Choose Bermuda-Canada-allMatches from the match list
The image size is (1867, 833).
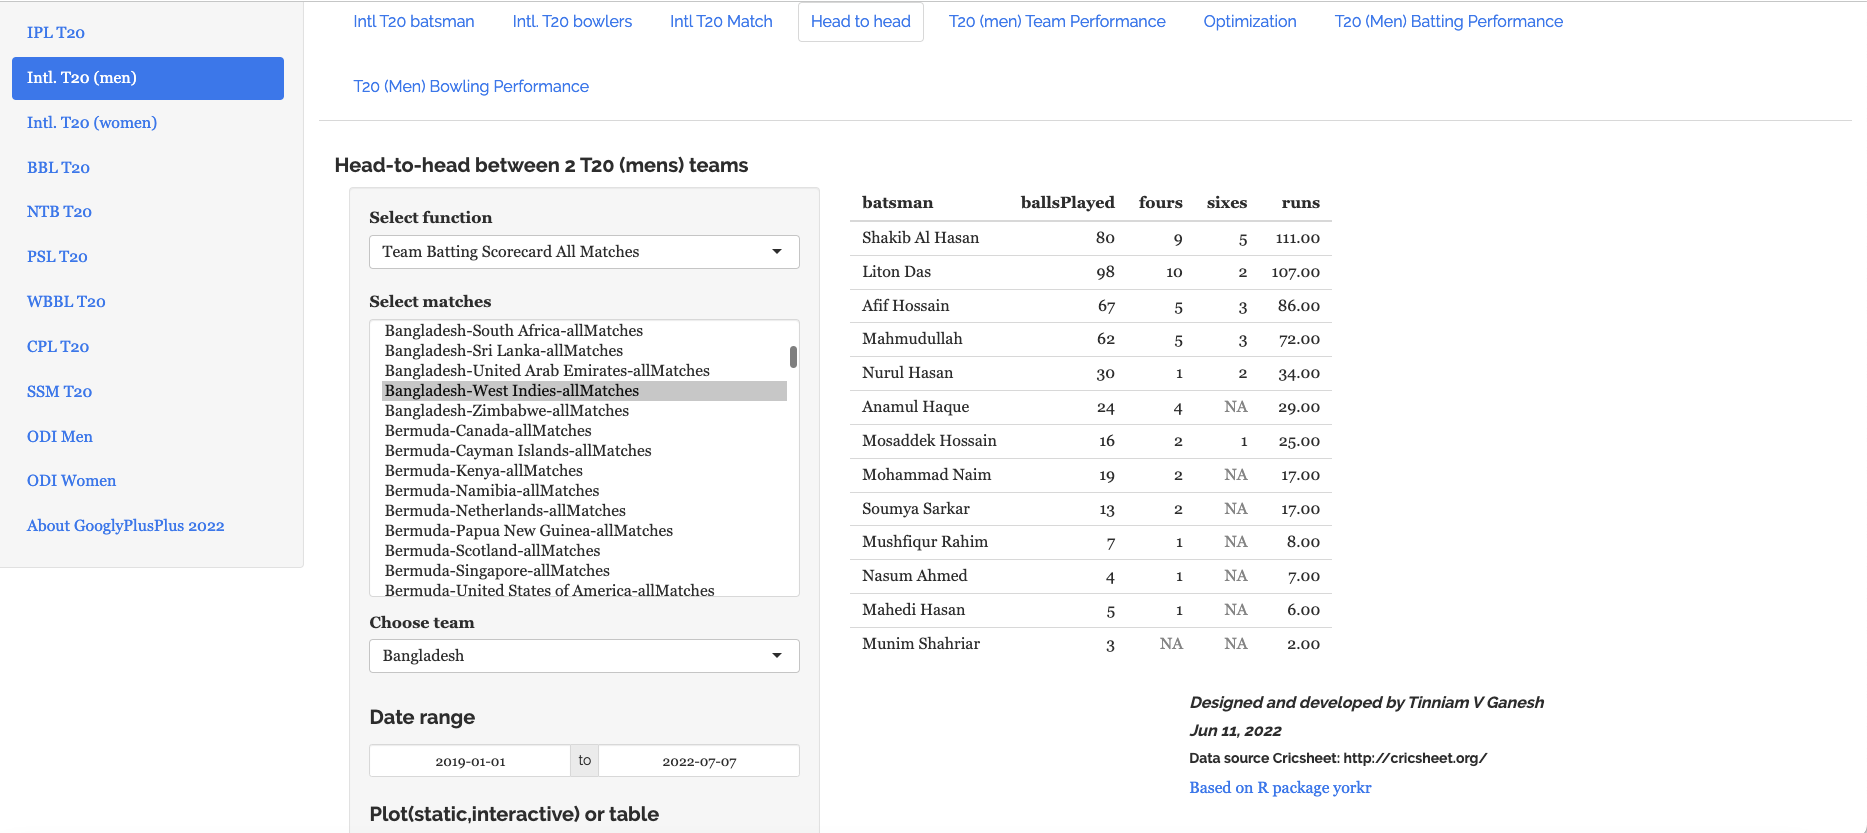(x=488, y=431)
